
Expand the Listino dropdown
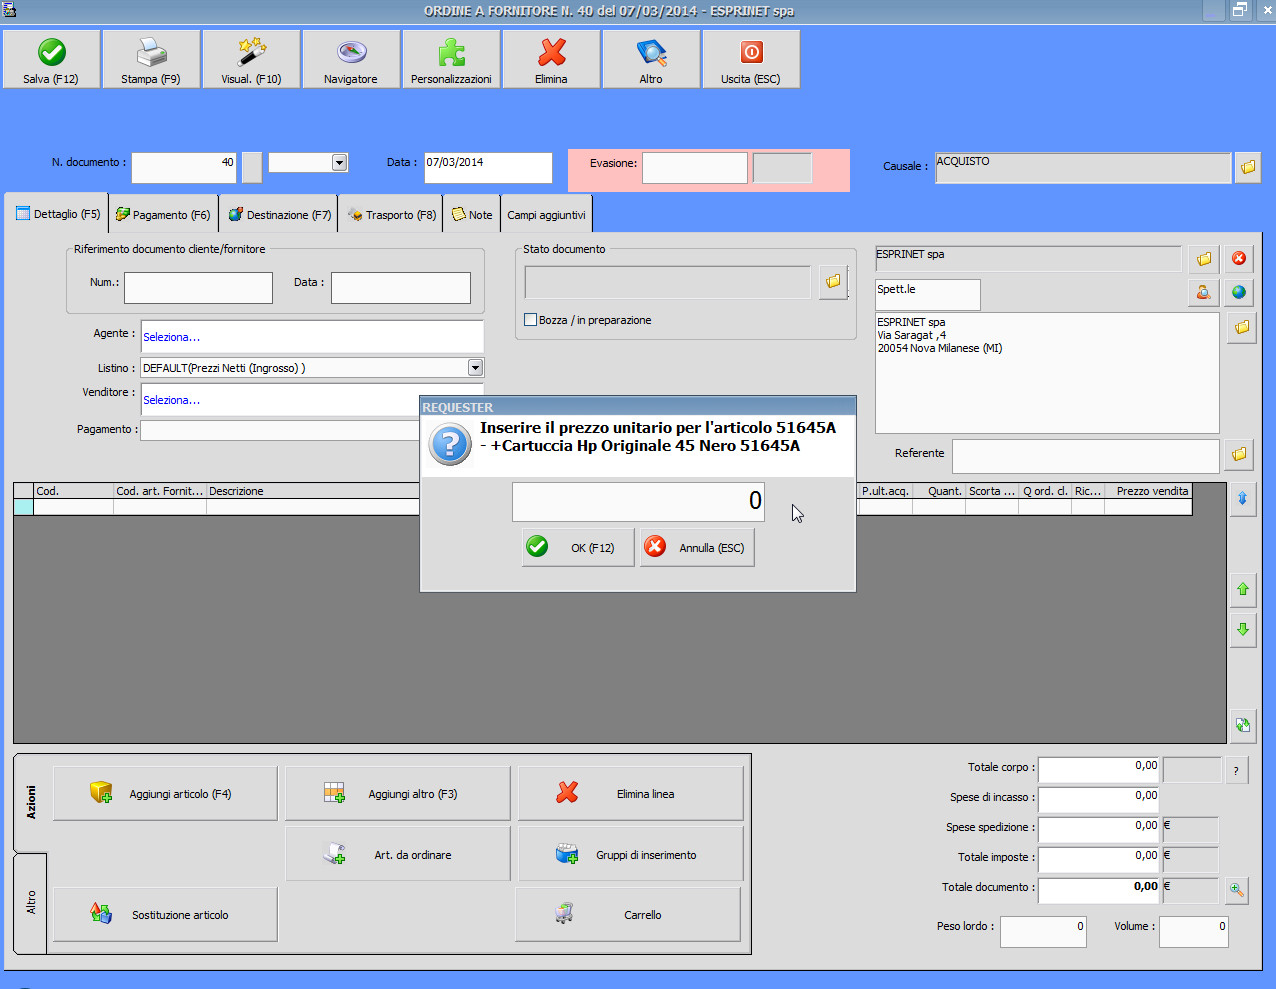[x=475, y=368]
